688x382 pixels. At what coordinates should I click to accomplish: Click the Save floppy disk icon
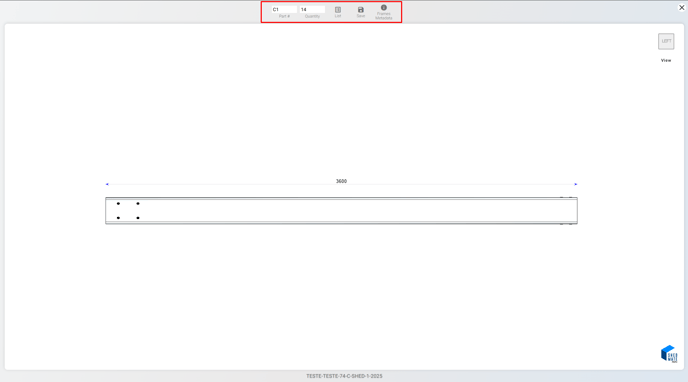[361, 10]
